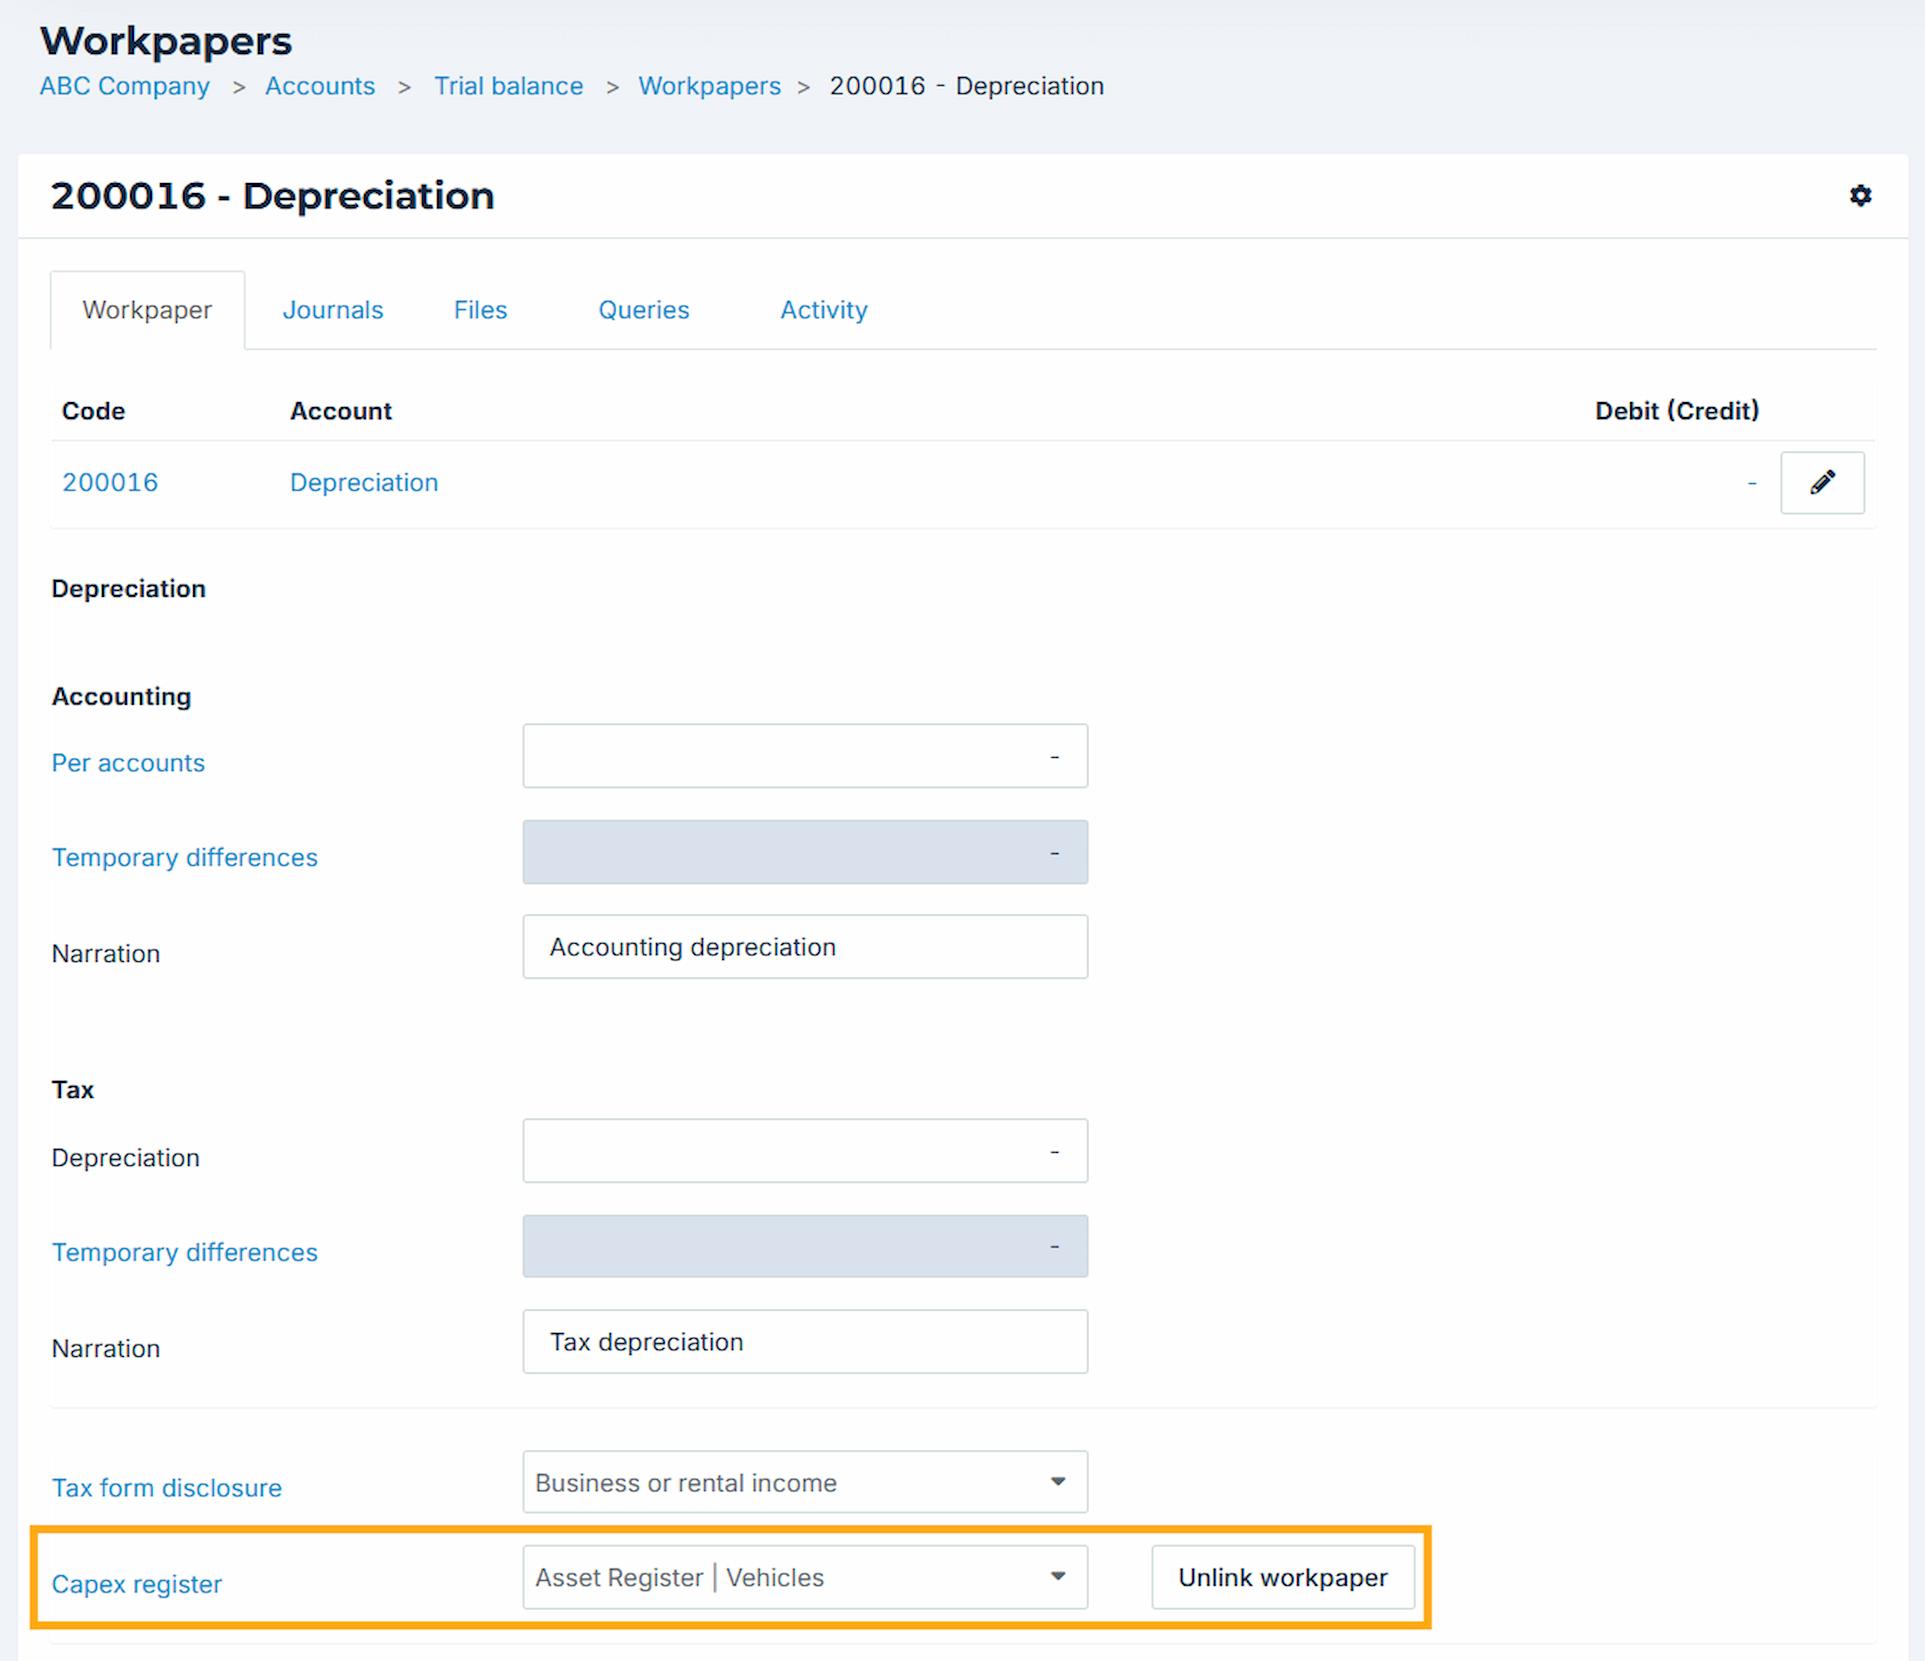View the Activity tab

tap(823, 310)
